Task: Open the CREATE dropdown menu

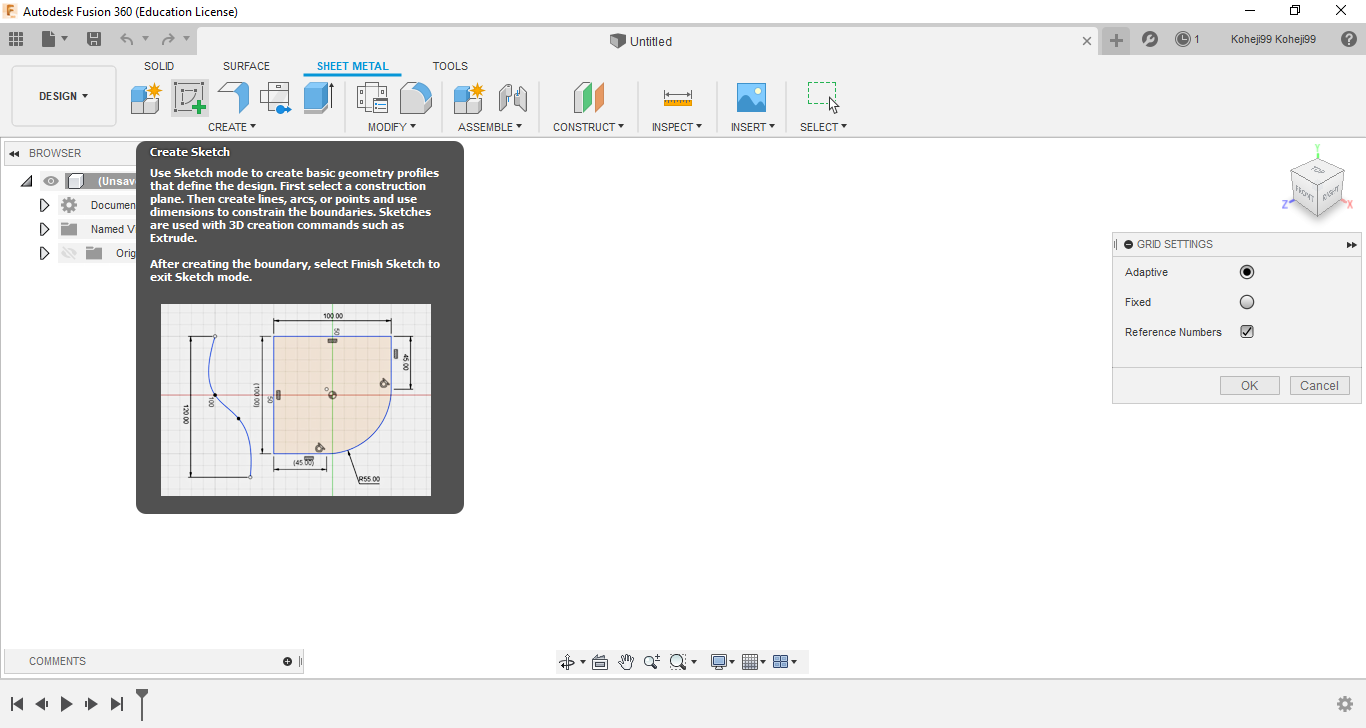Action: [x=232, y=127]
